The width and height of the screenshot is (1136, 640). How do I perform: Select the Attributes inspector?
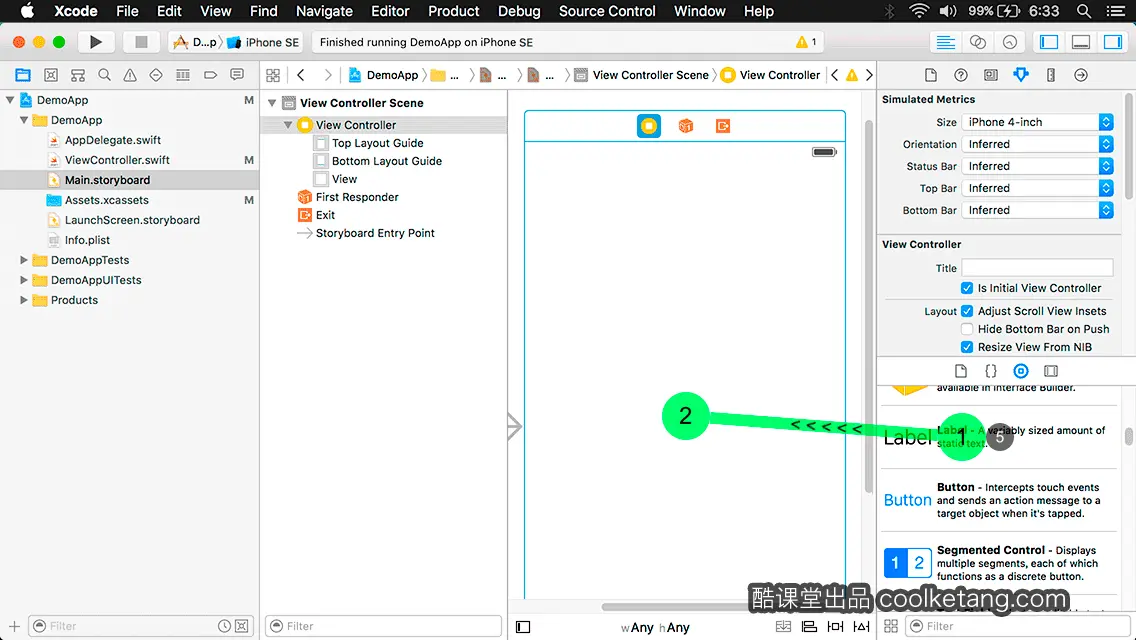pos(1021,75)
